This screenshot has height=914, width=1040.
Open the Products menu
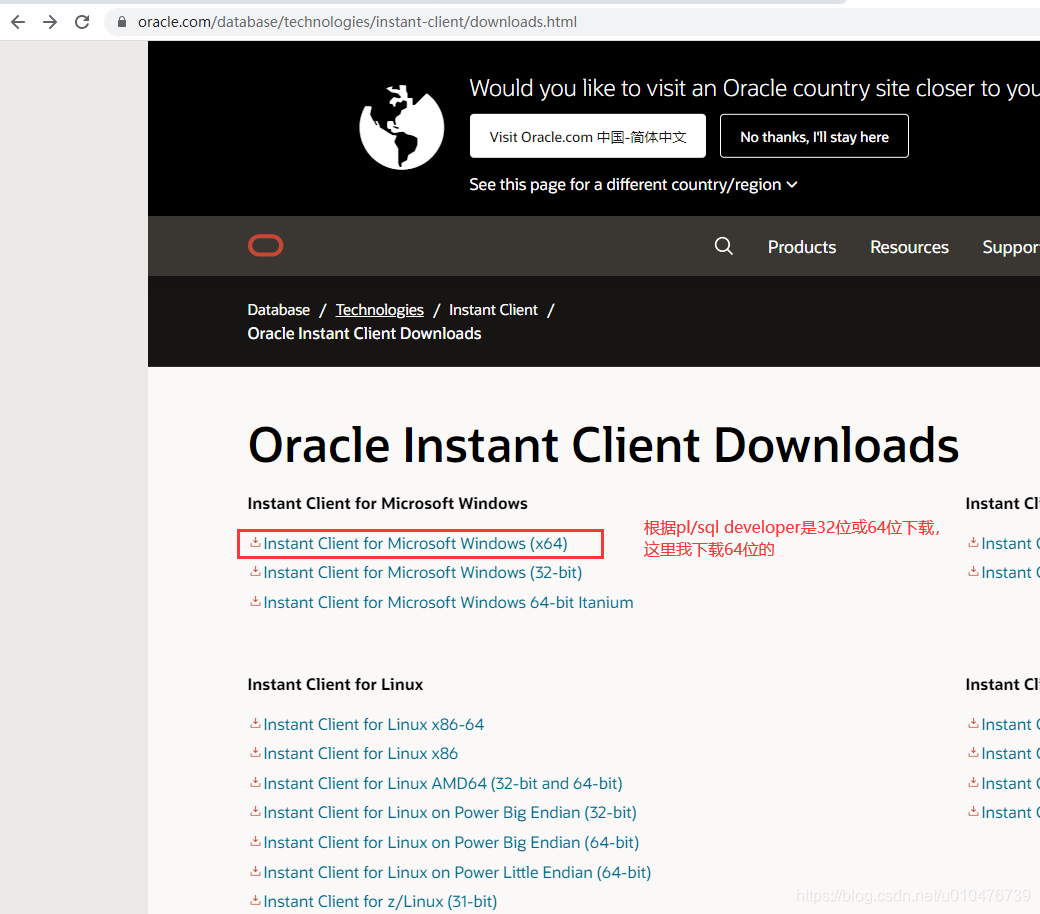coord(801,247)
